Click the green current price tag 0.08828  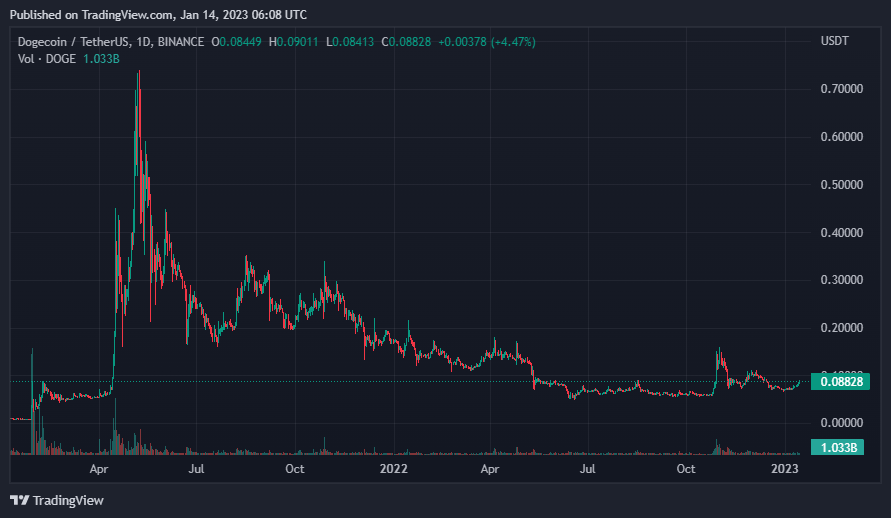tap(840, 382)
